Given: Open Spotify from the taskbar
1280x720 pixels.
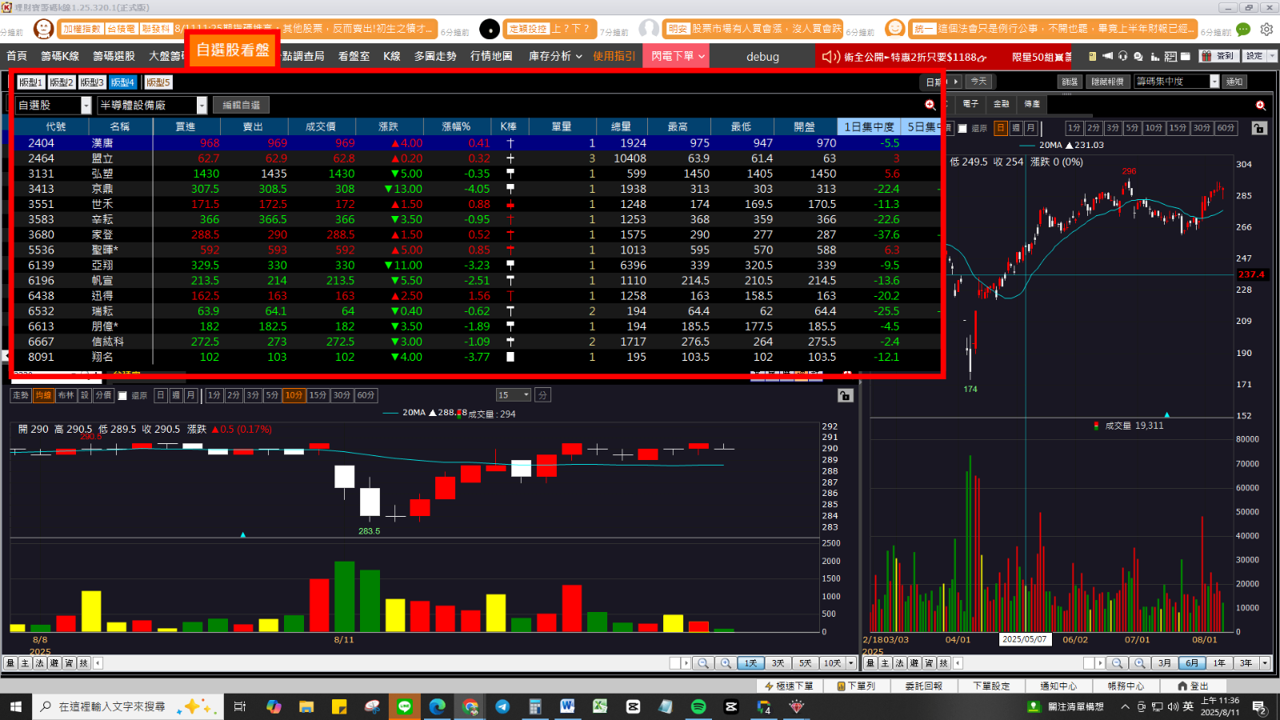Looking at the screenshot, I should tap(699, 707).
